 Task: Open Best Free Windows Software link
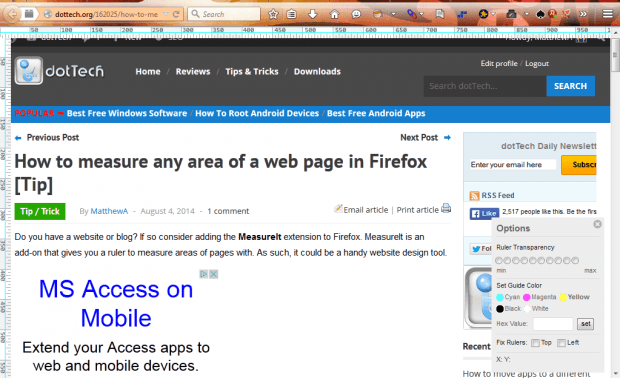pos(127,113)
